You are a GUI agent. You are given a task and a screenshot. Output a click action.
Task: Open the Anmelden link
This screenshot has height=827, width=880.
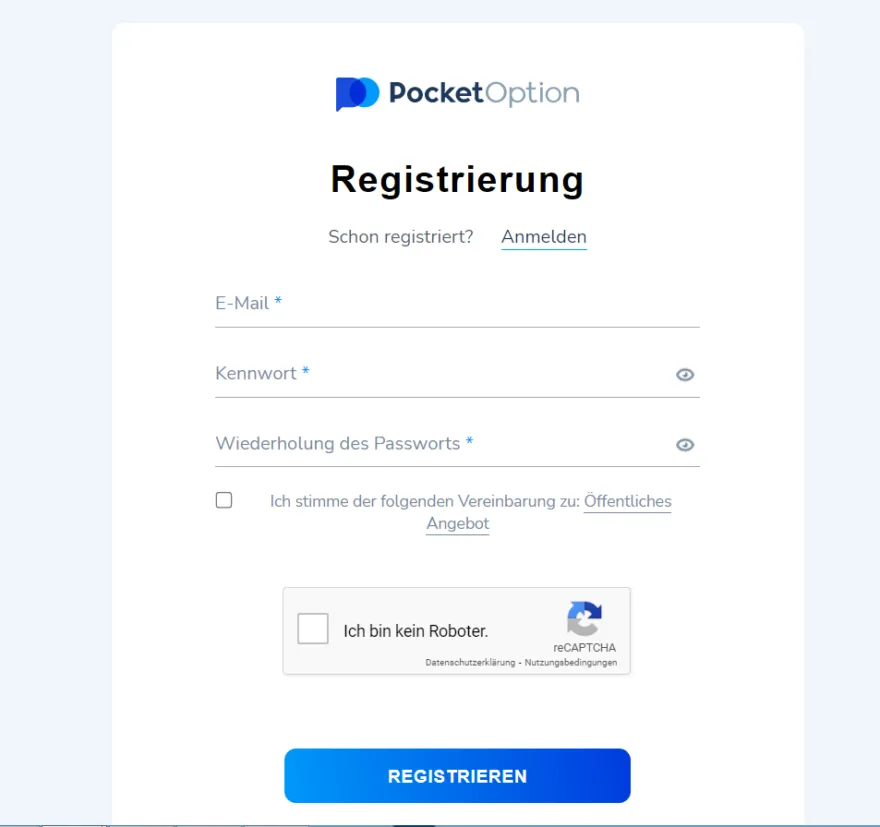543,236
